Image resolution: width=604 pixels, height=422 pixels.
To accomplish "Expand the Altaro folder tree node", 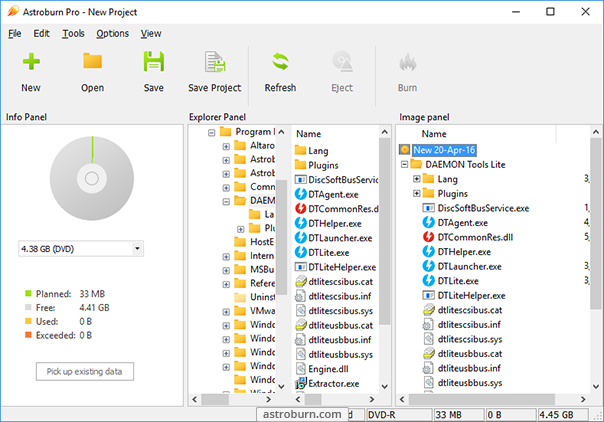I will (x=226, y=146).
